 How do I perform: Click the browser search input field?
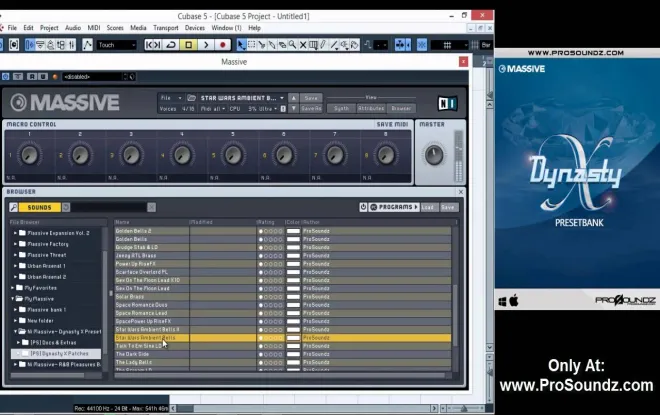109,207
